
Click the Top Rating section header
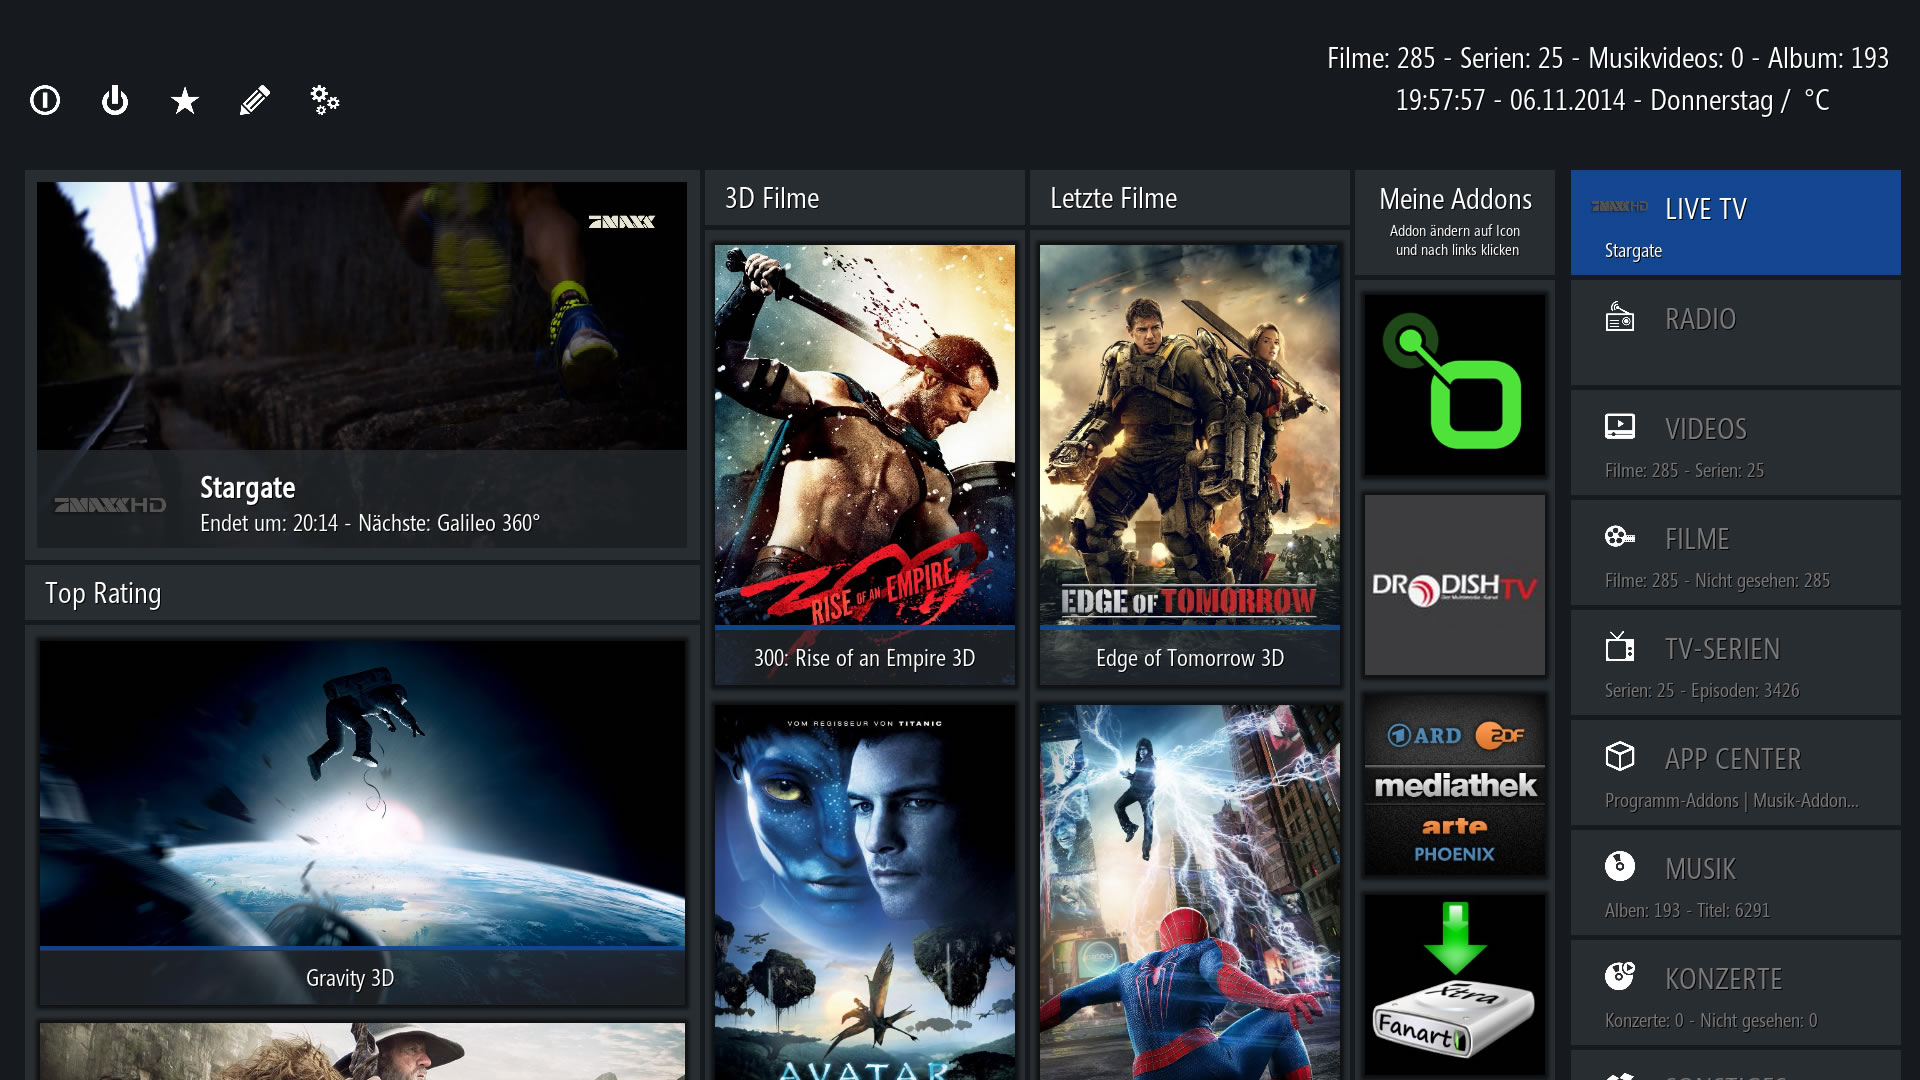click(362, 593)
